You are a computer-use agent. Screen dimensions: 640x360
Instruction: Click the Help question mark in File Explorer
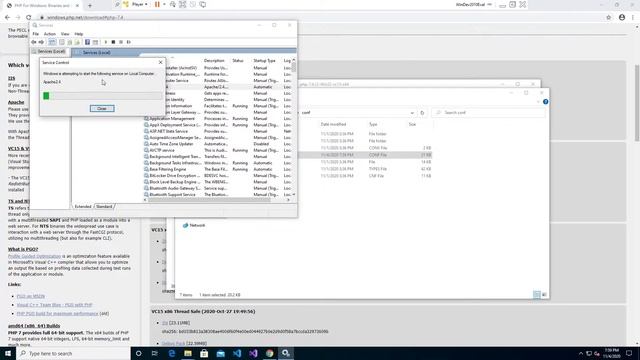point(546,102)
